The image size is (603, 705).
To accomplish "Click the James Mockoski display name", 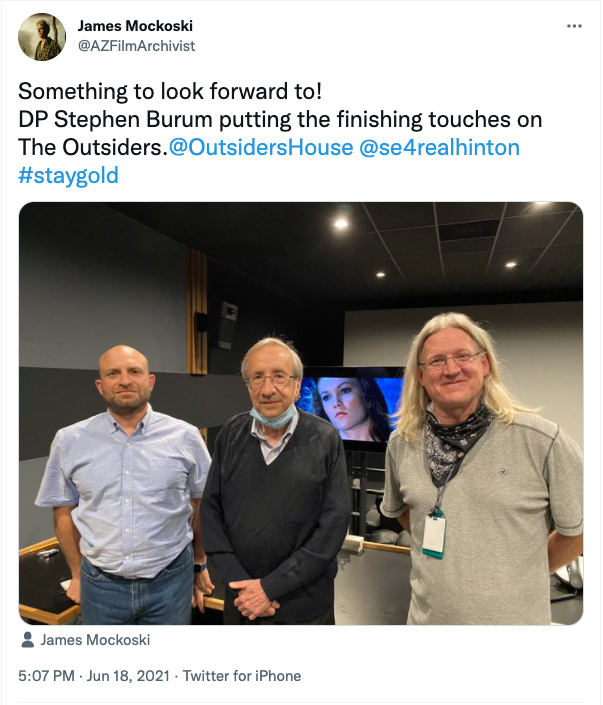I will pos(135,26).
